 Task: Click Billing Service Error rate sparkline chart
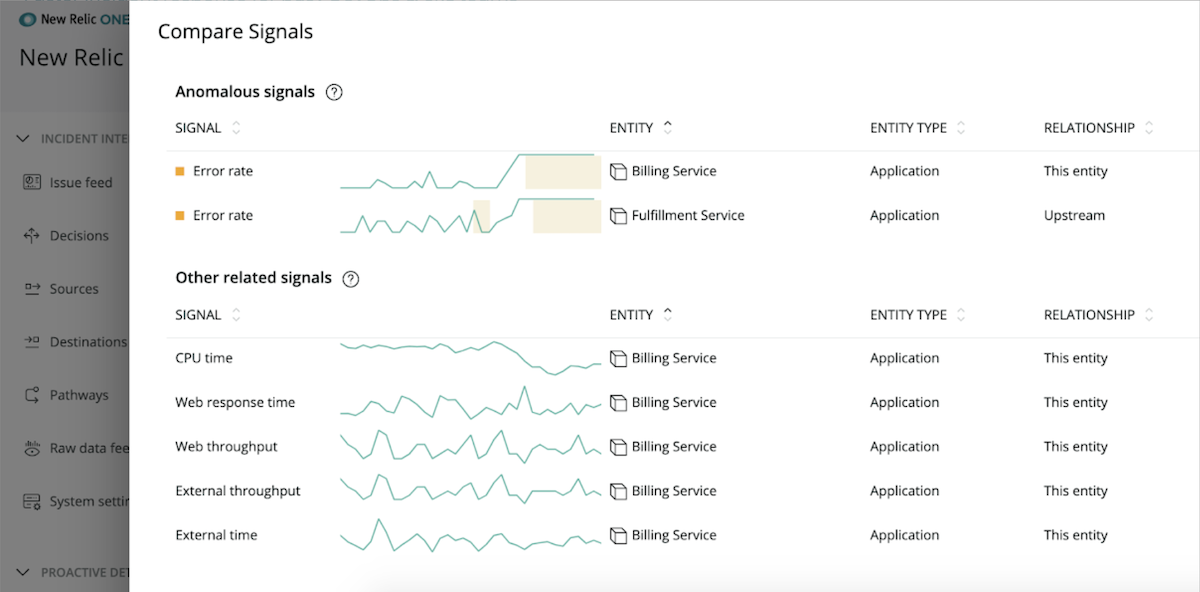[x=470, y=171]
